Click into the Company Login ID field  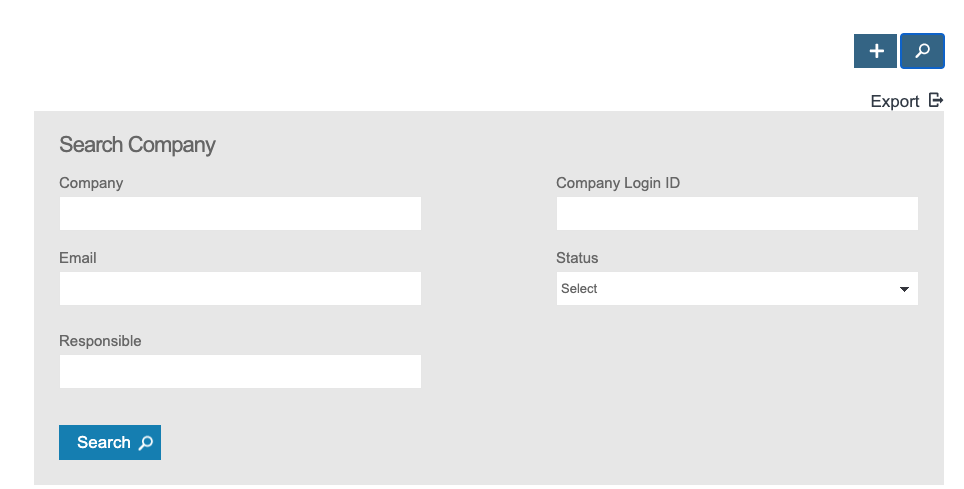tap(736, 213)
